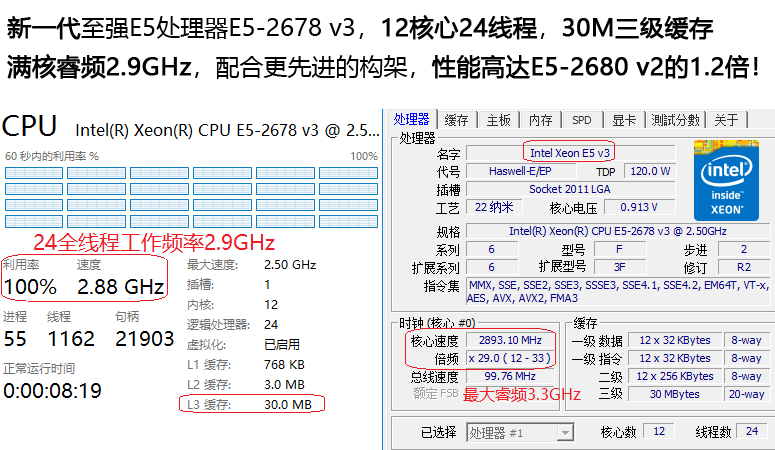
Task: Click the specification field E5-2678 v3 @ 2.50GHz
Action: pyautogui.click(x=618, y=231)
